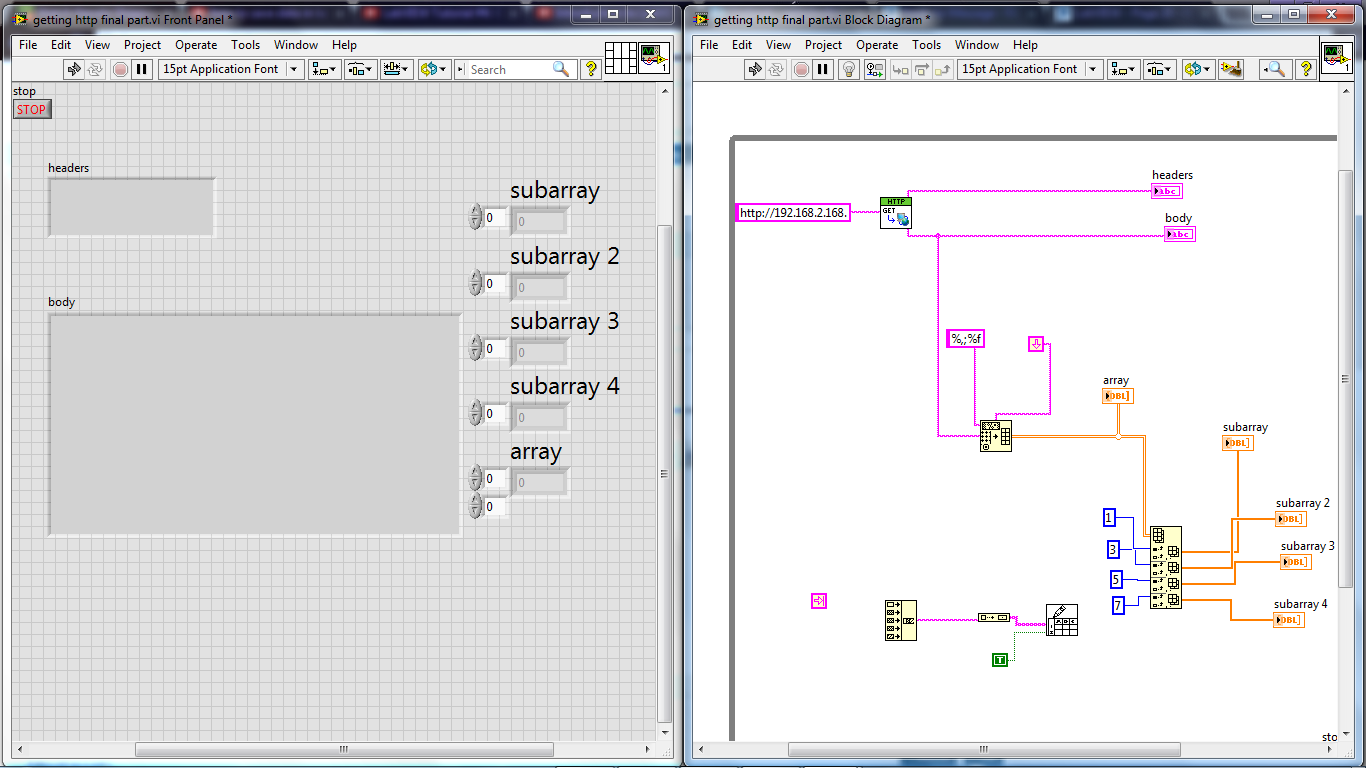
Task: Run the VI from Block Diagram toolbar
Action: tap(755, 69)
